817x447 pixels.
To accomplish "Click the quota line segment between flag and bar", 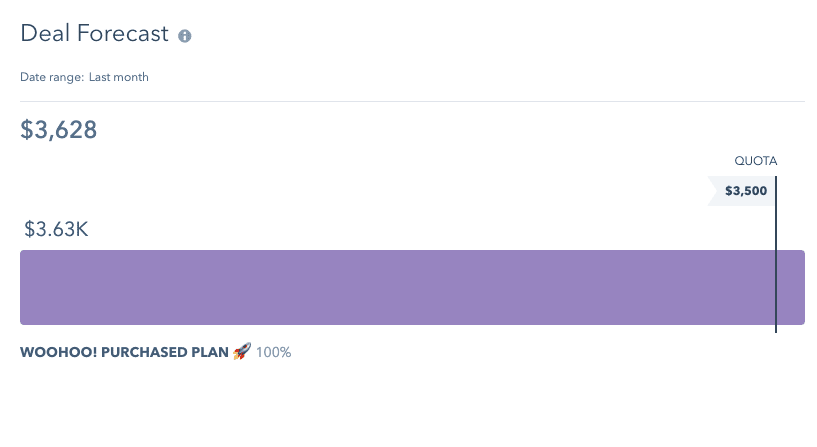I will [x=776, y=228].
